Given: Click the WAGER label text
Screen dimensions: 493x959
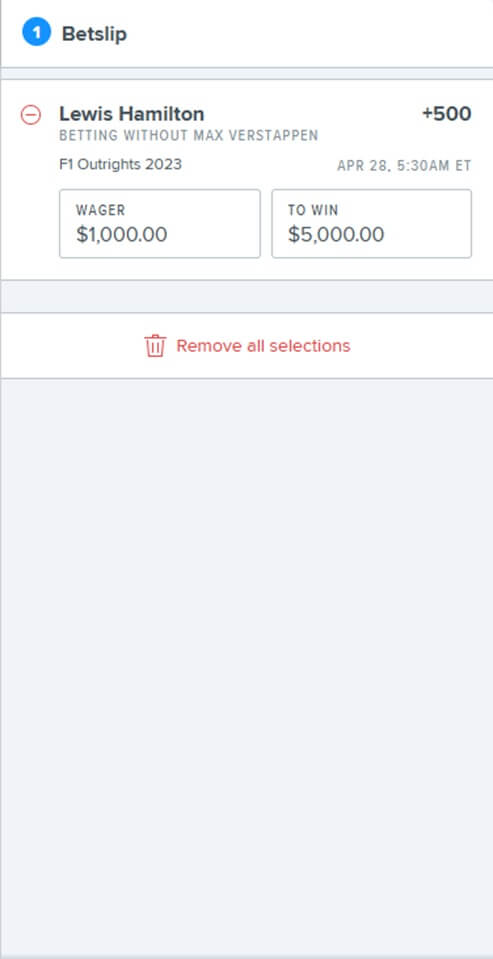Looking at the screenshot, I should click(x=100, y=210).
